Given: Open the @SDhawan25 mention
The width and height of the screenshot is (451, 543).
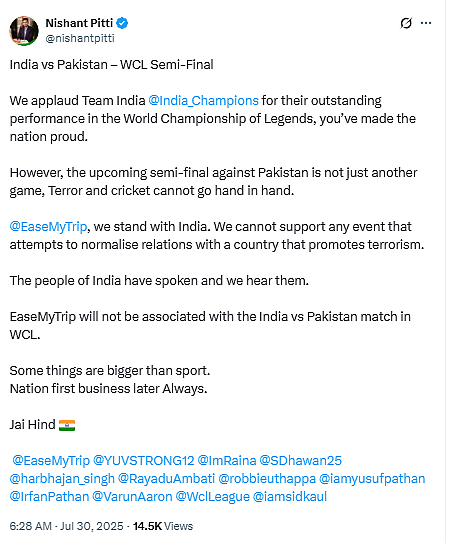Looking at the screenshot, I should (x=301, y=461).
